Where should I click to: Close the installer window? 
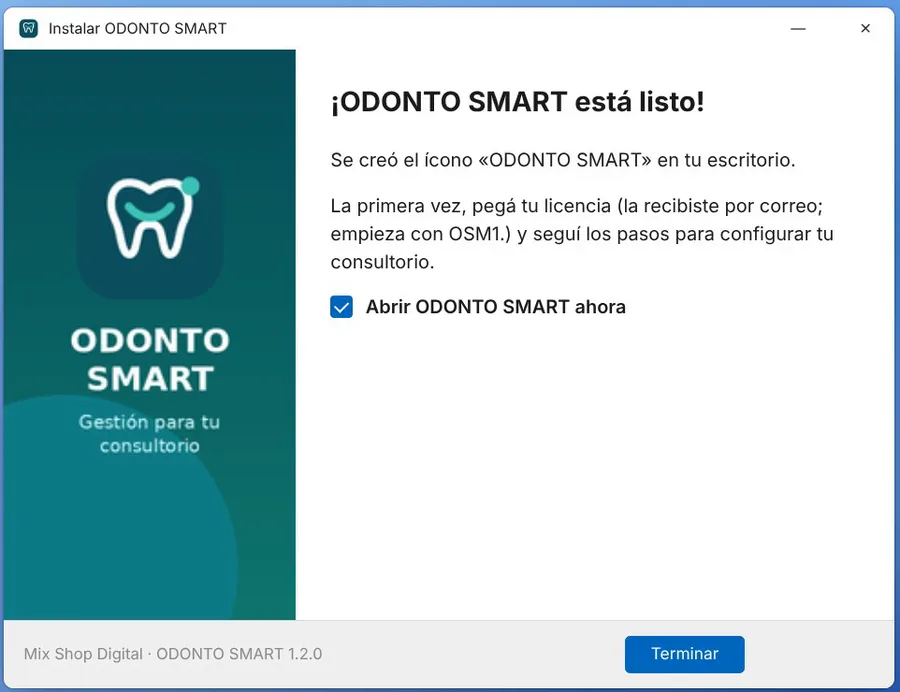click(x=866, y=28)
